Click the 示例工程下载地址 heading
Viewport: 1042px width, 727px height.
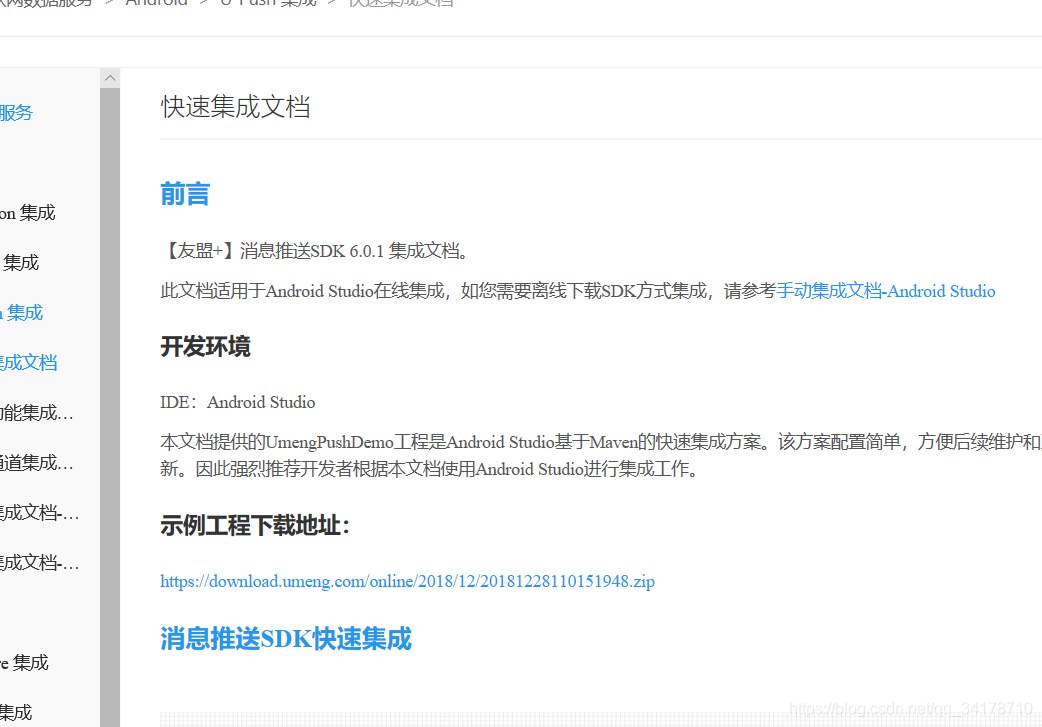coord(255,525)
